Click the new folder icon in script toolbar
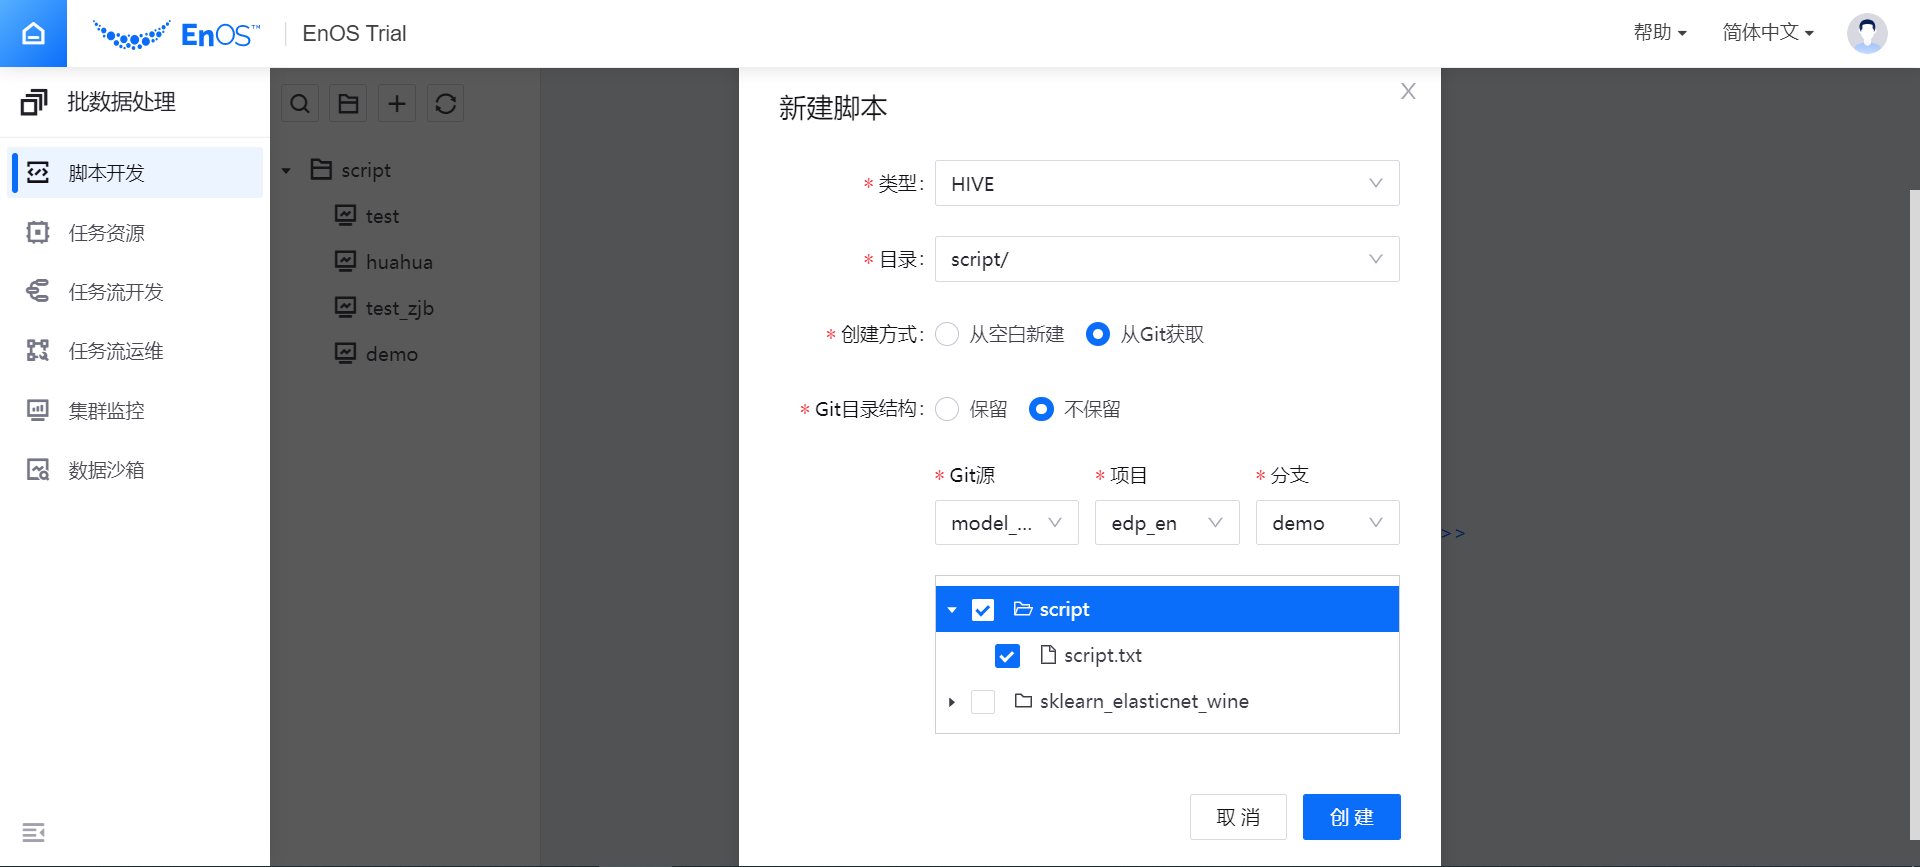 point(348,103)
